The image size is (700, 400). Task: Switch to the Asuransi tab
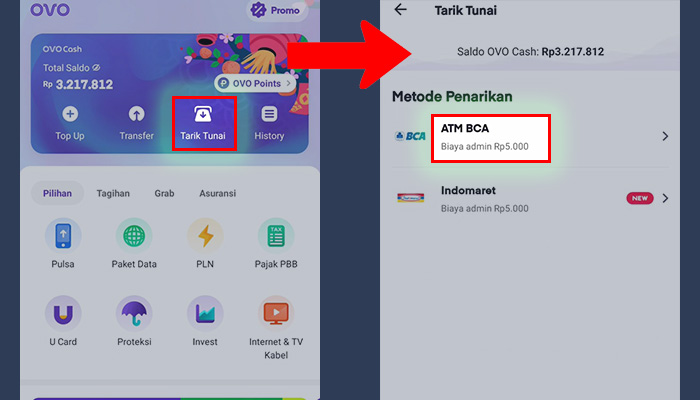pyautogui.click(x=217, y=193)
